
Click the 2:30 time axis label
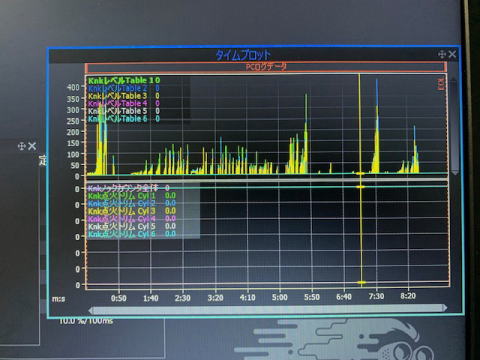(x=183, y=298)
